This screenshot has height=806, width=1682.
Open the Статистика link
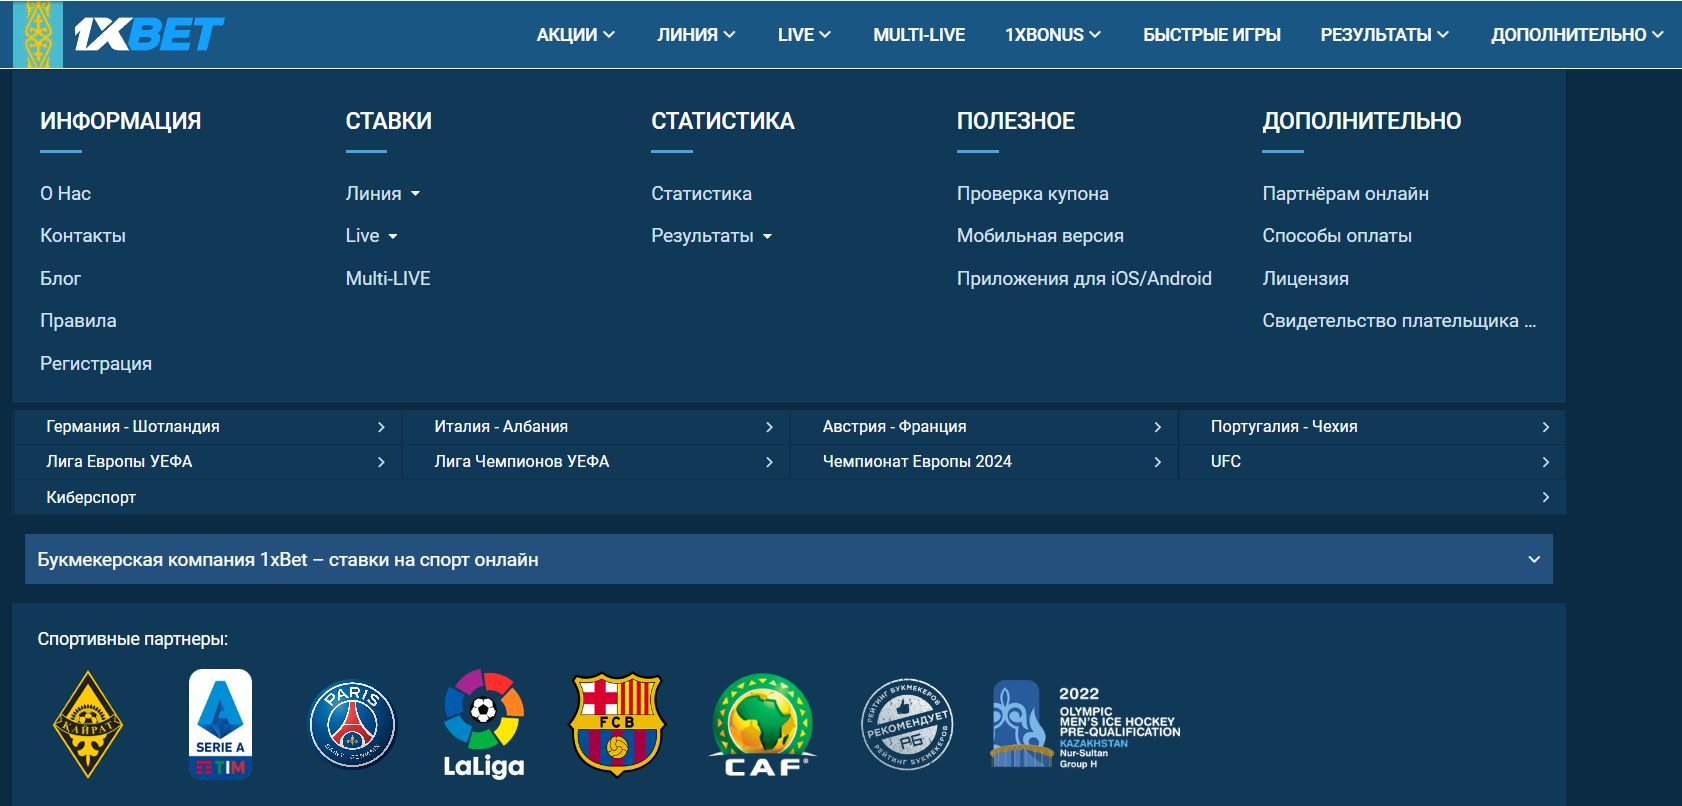point(701,194)
